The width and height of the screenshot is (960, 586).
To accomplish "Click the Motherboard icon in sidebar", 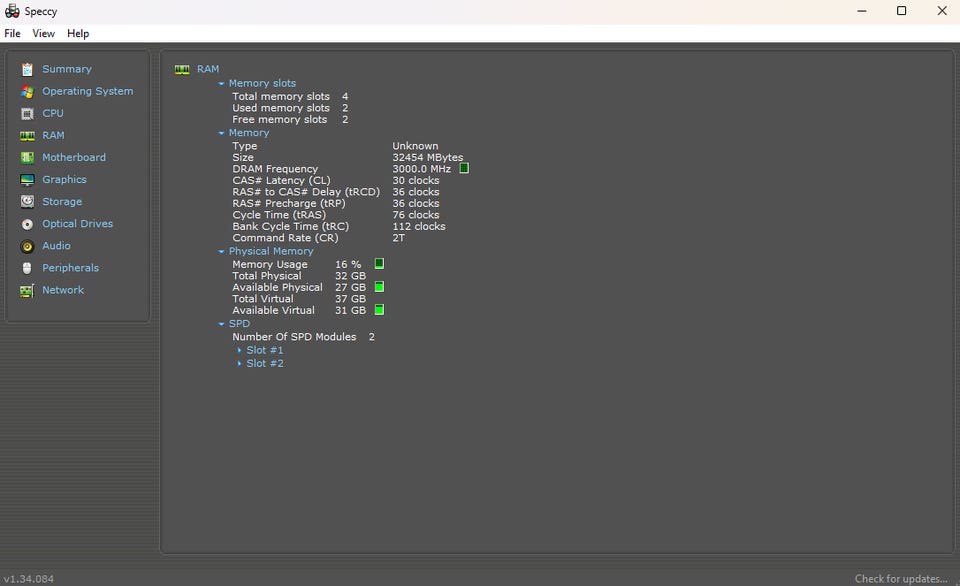I will point(27,157).
